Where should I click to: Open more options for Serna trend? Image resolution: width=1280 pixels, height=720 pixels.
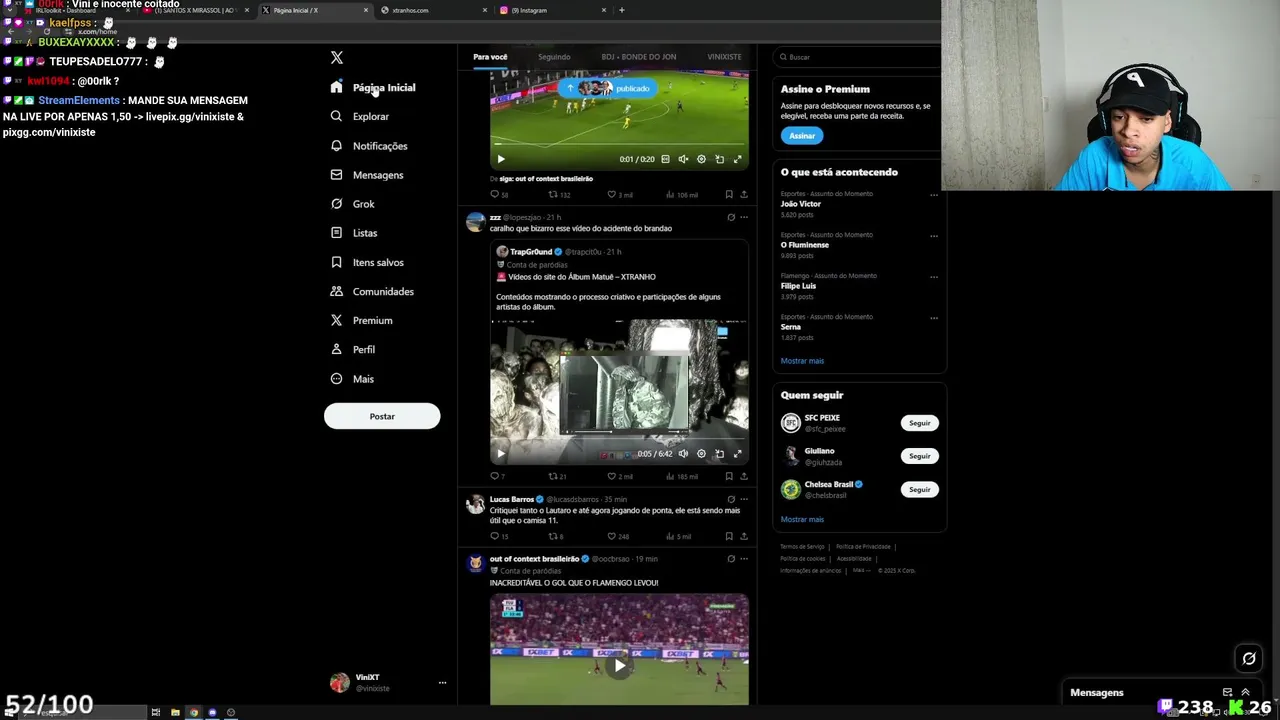pos(934,318)
